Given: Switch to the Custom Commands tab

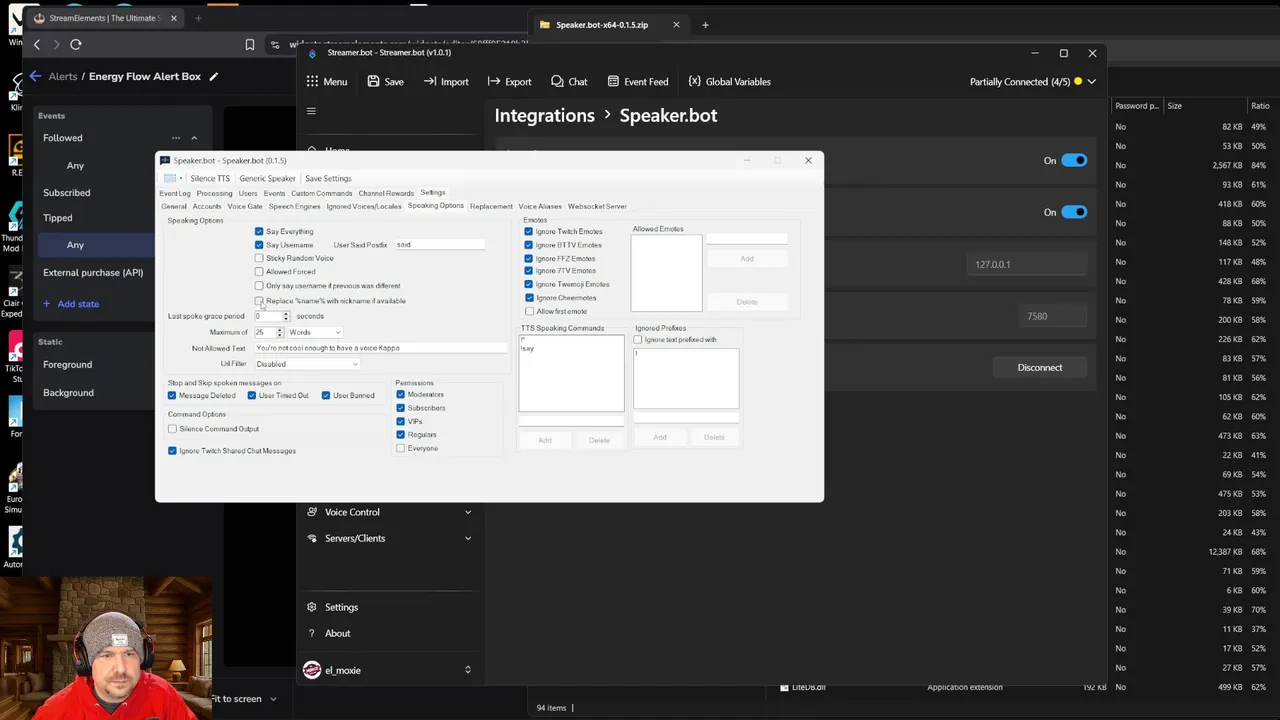Looking at the screenshot, I should pyautogui.click(x=321, y=193).
